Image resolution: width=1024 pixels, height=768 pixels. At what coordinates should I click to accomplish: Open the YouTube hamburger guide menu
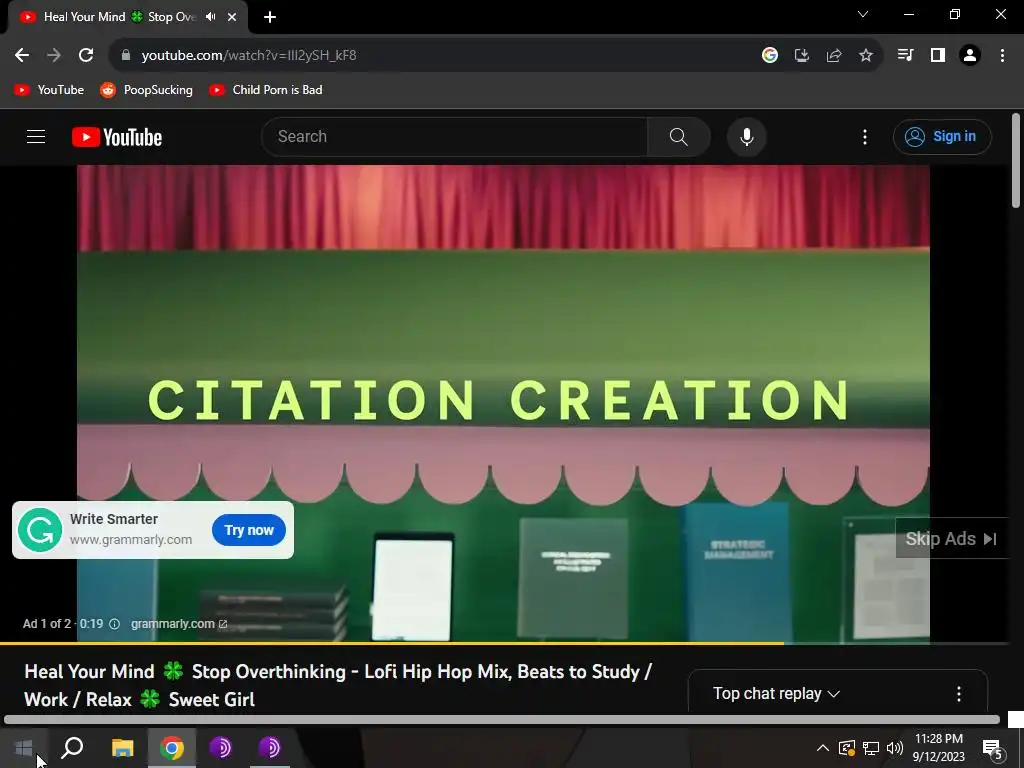tap(36, 136)
